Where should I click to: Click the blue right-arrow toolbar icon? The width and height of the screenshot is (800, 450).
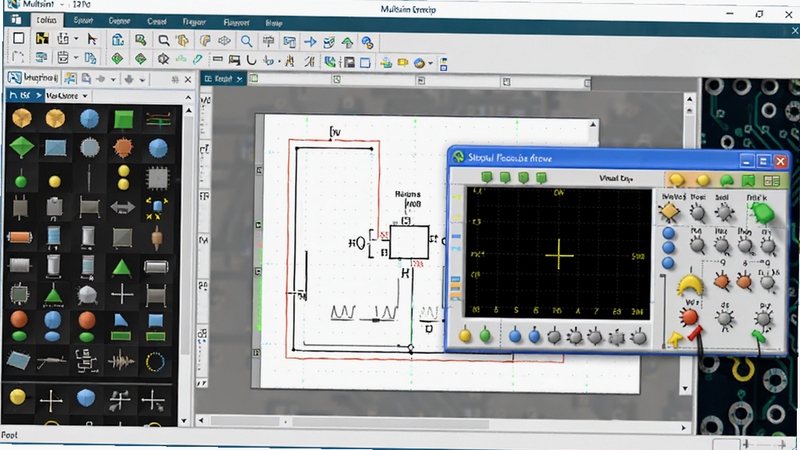[x=310, y=41]
